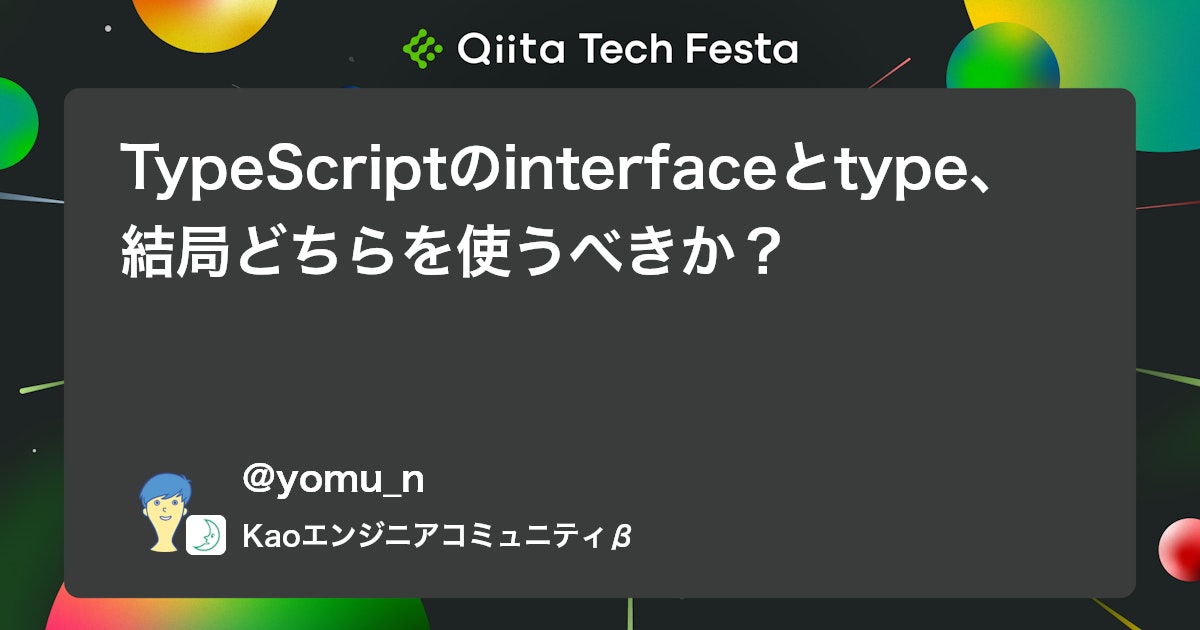This screenshot has width=1200, height=630.
Task: Open Kaoエンジニアコミュニティβ organization name
Action: (436, 536)
